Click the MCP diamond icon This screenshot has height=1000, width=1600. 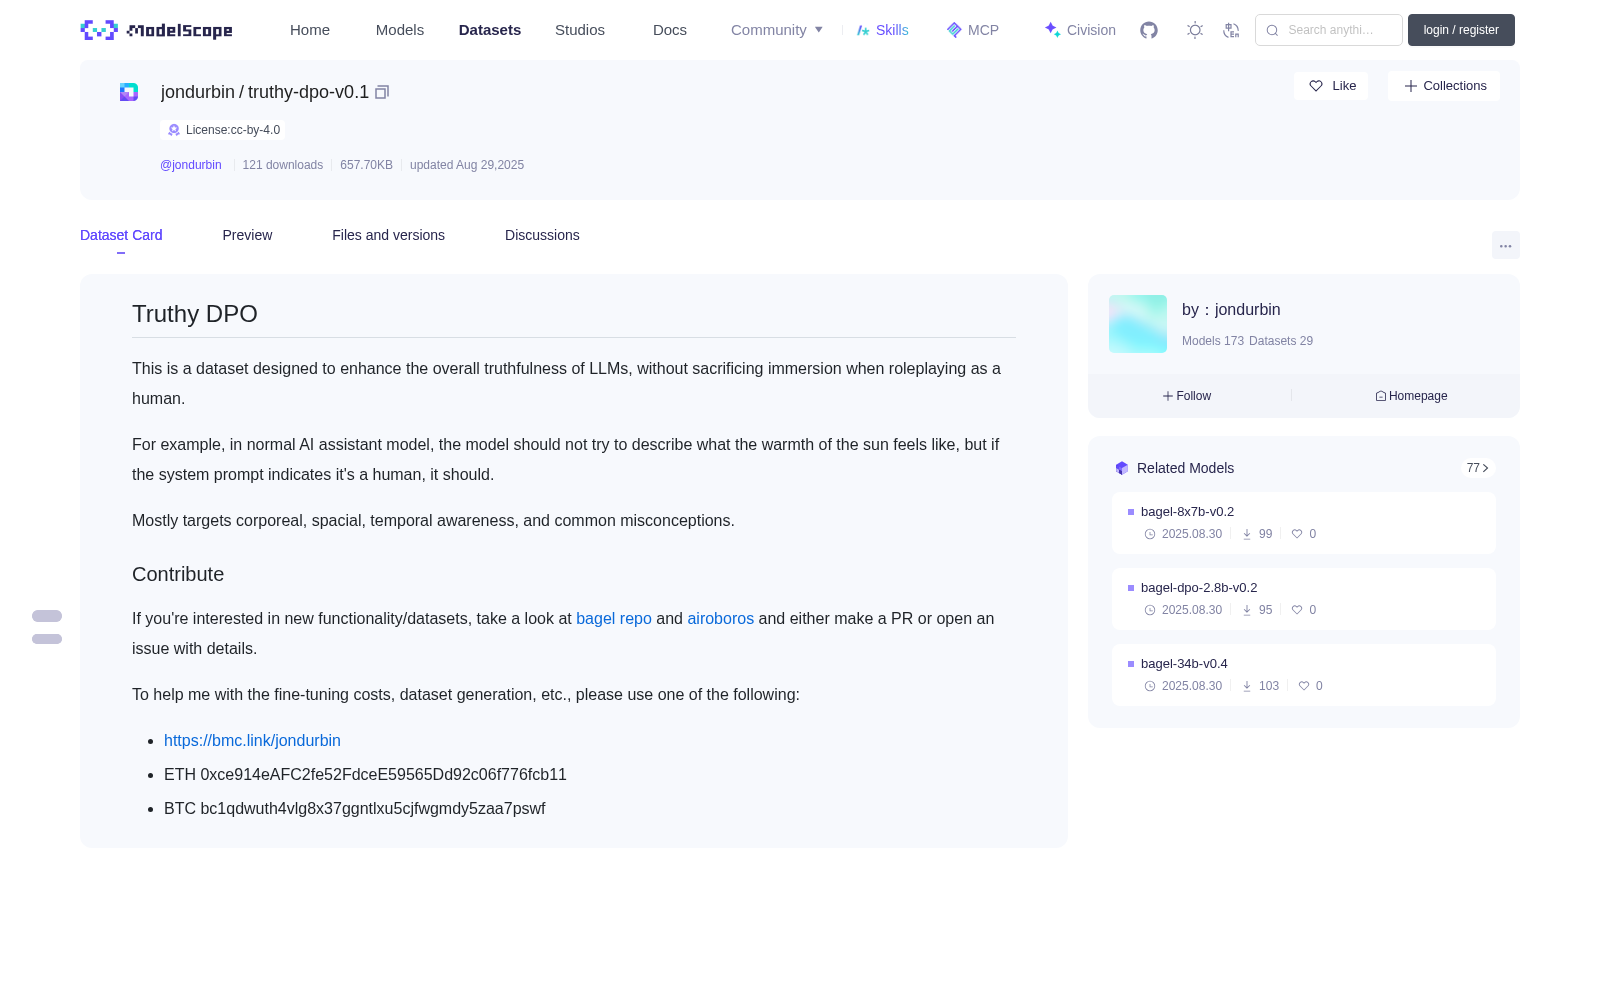[x=954, y=30]
